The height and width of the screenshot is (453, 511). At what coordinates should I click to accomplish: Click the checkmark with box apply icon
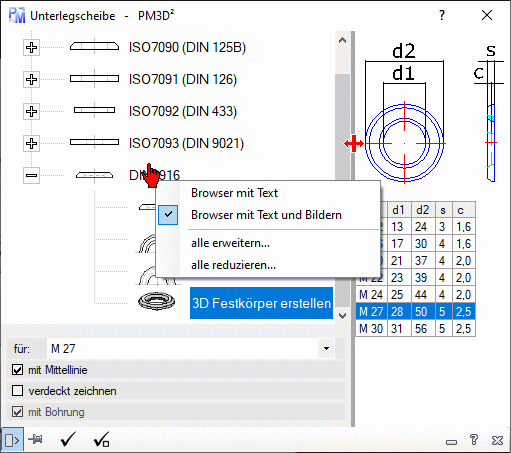click(101, 440)
